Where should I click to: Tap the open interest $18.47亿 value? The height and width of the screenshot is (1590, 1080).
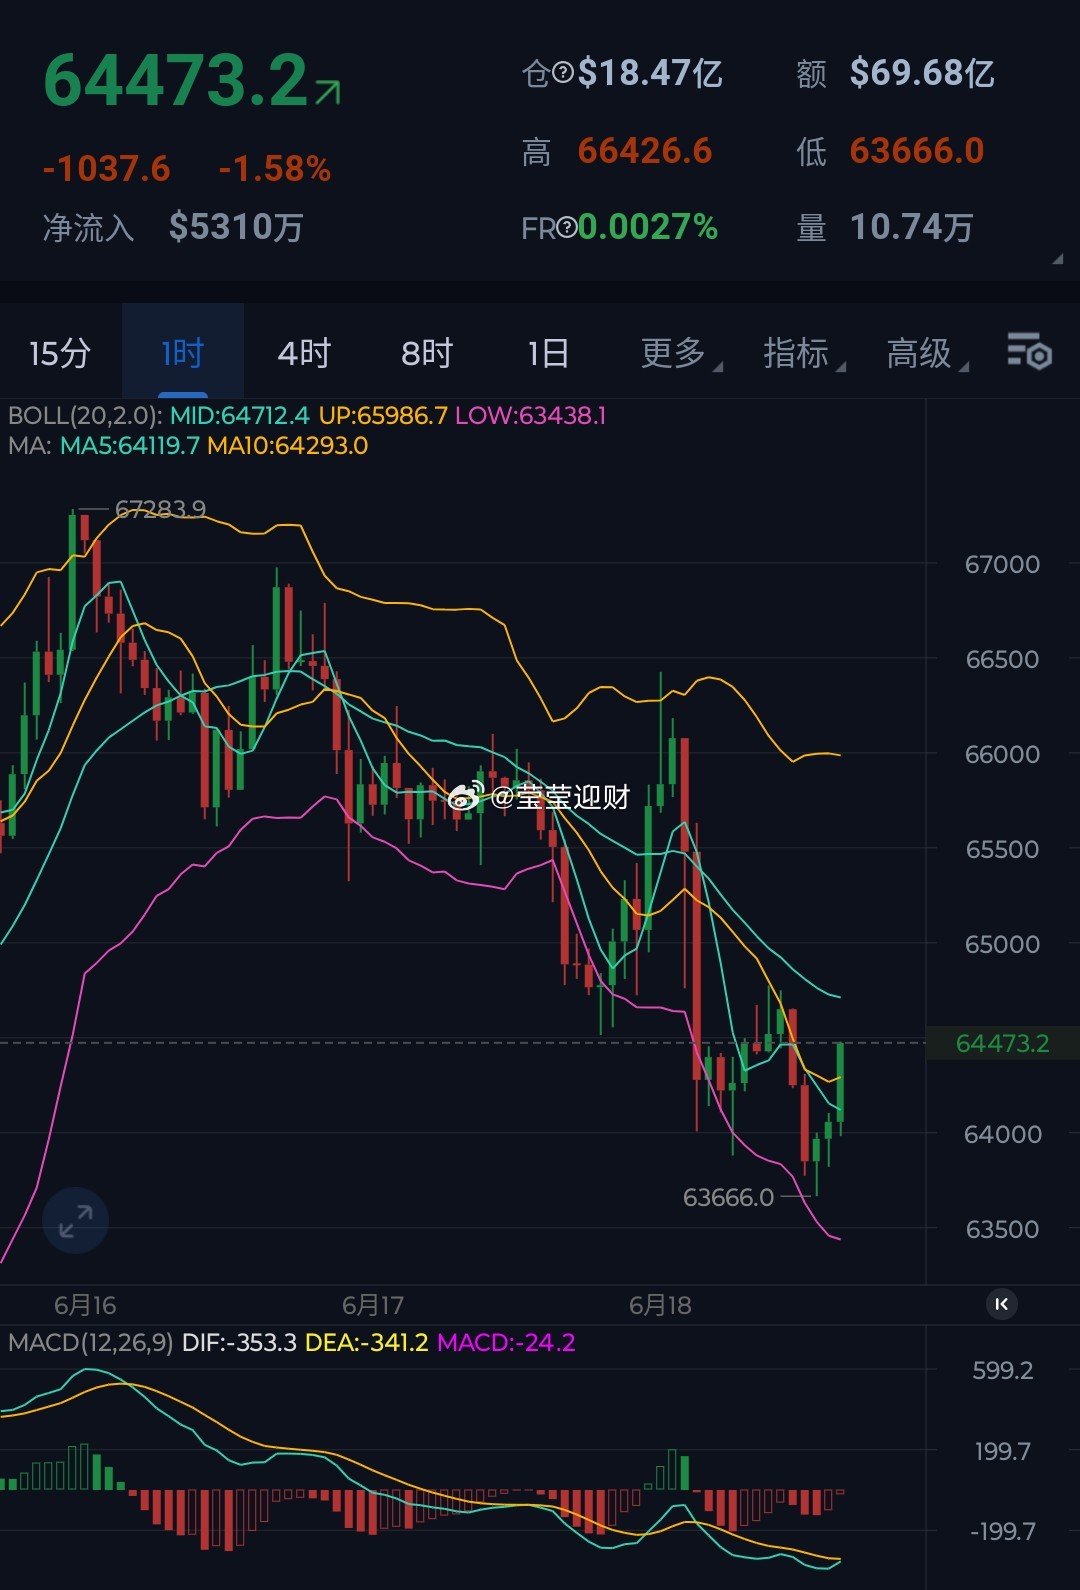(x=650, y=73)
